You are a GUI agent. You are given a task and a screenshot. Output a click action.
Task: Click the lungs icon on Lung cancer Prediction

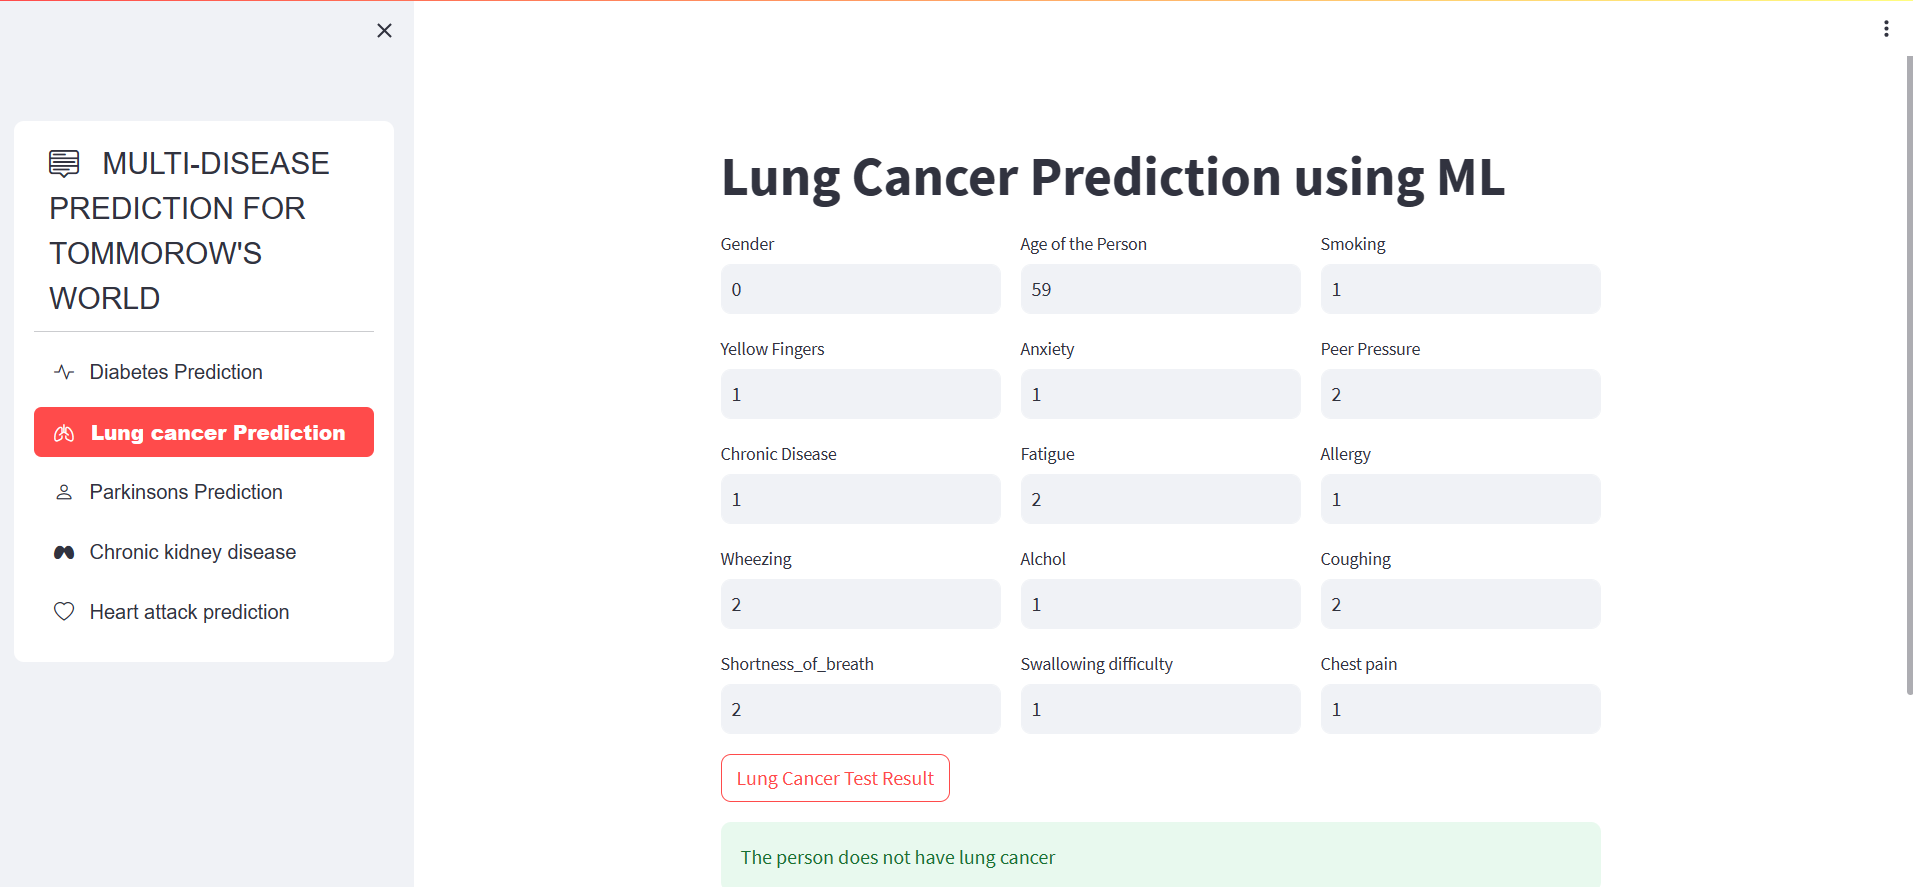coord(66,432)
